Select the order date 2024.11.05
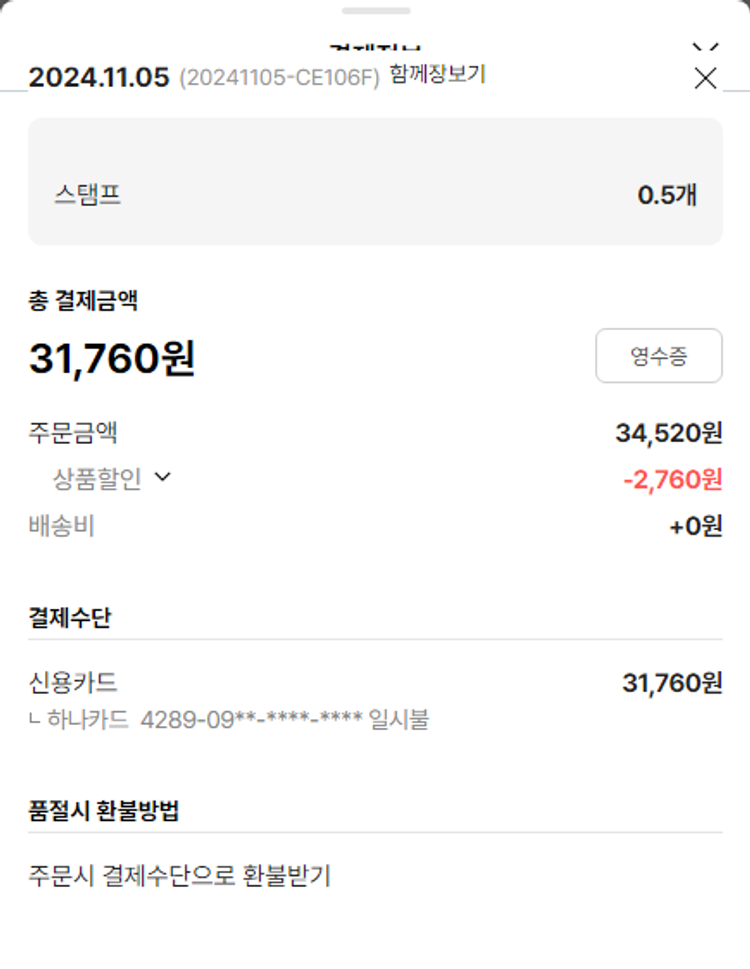Image resolution: width=750 pixels, height=969 pixels. pos(99,78)
